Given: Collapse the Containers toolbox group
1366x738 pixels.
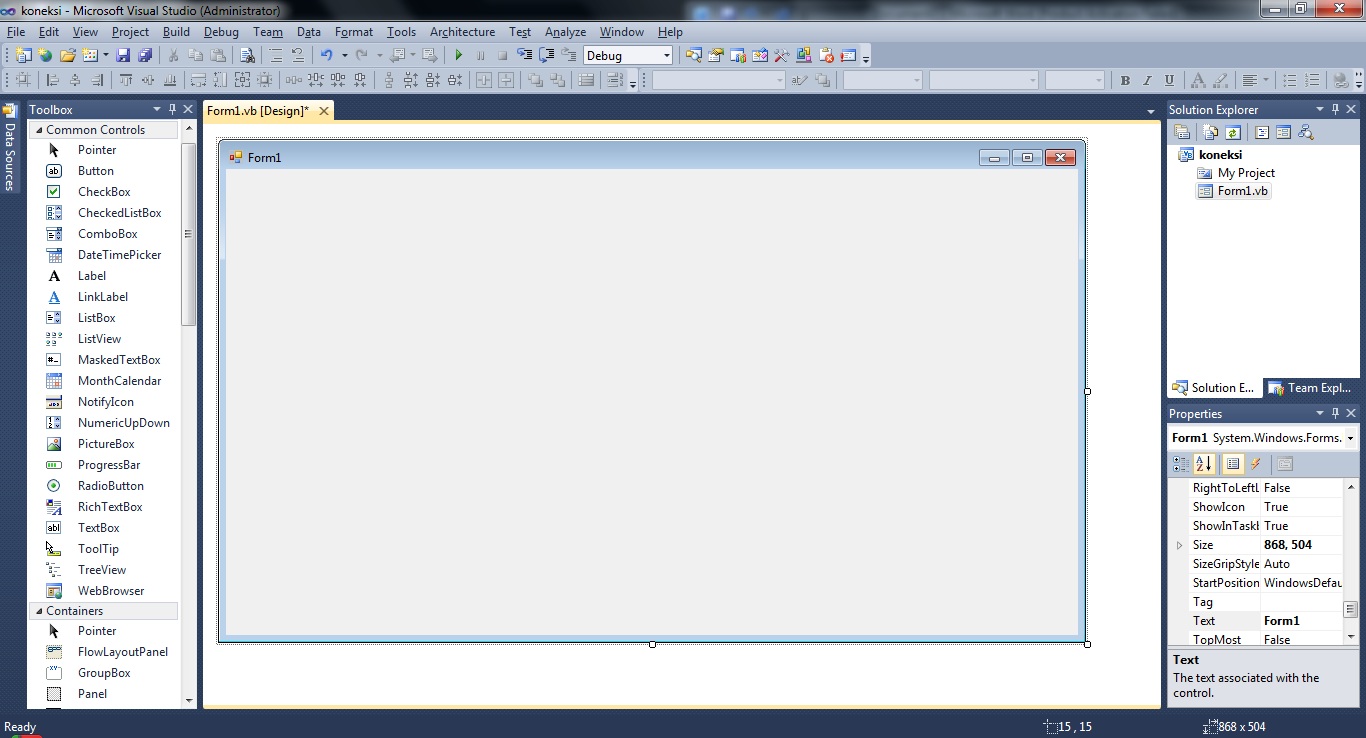Looking at the screenshot, I should (39, 611).
